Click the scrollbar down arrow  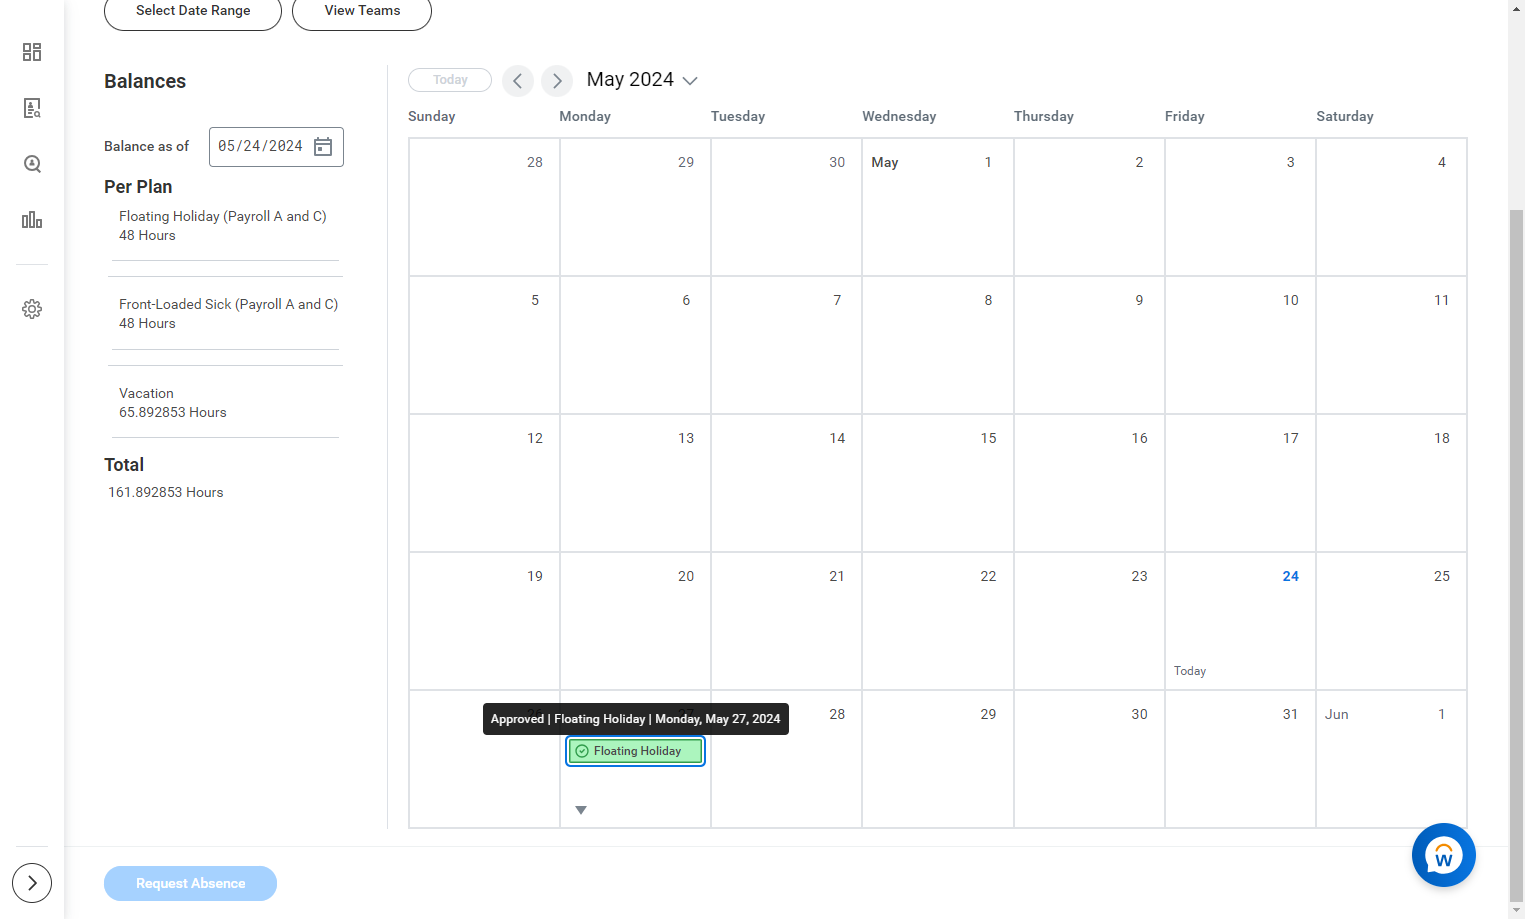(x=1516, y=910)
